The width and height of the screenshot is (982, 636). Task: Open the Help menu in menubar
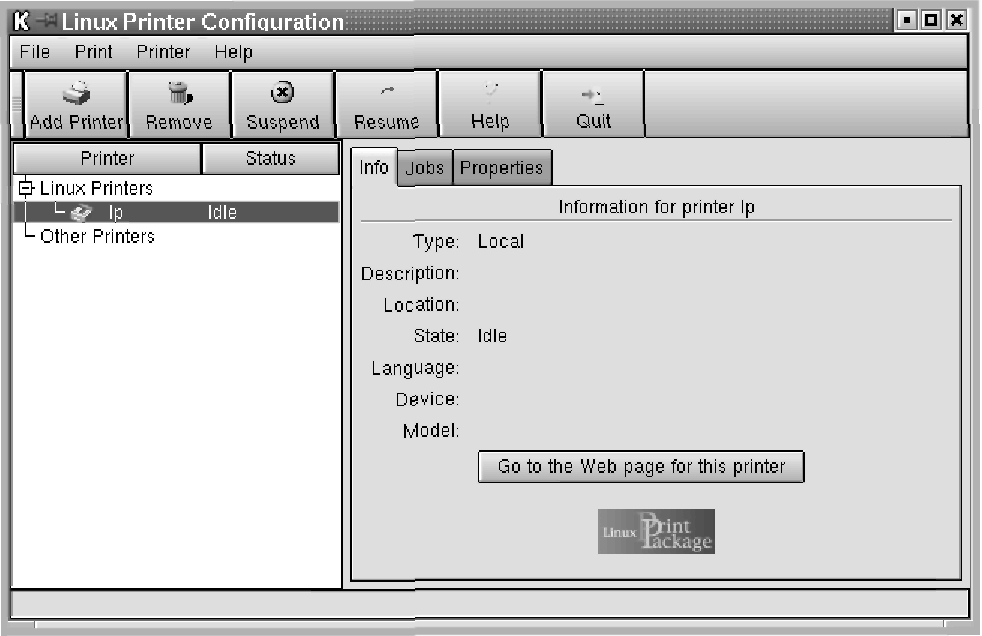(x=233, y=52)
